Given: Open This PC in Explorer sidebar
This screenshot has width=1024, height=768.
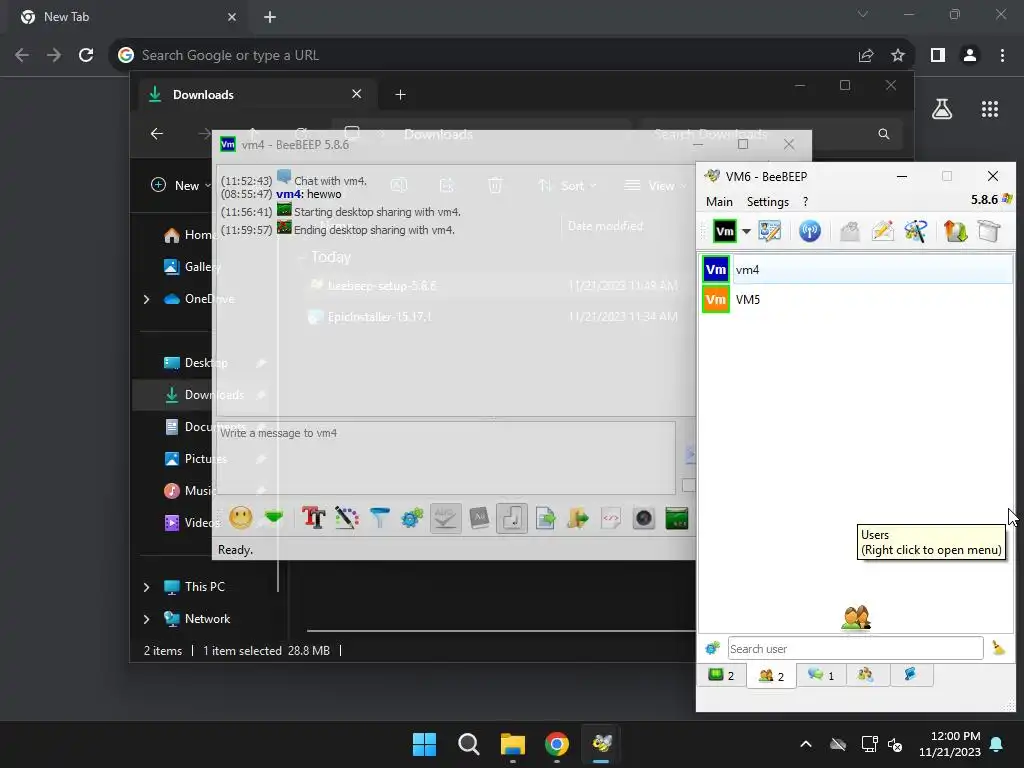Looking at the screenshot, I should (195, 586).
